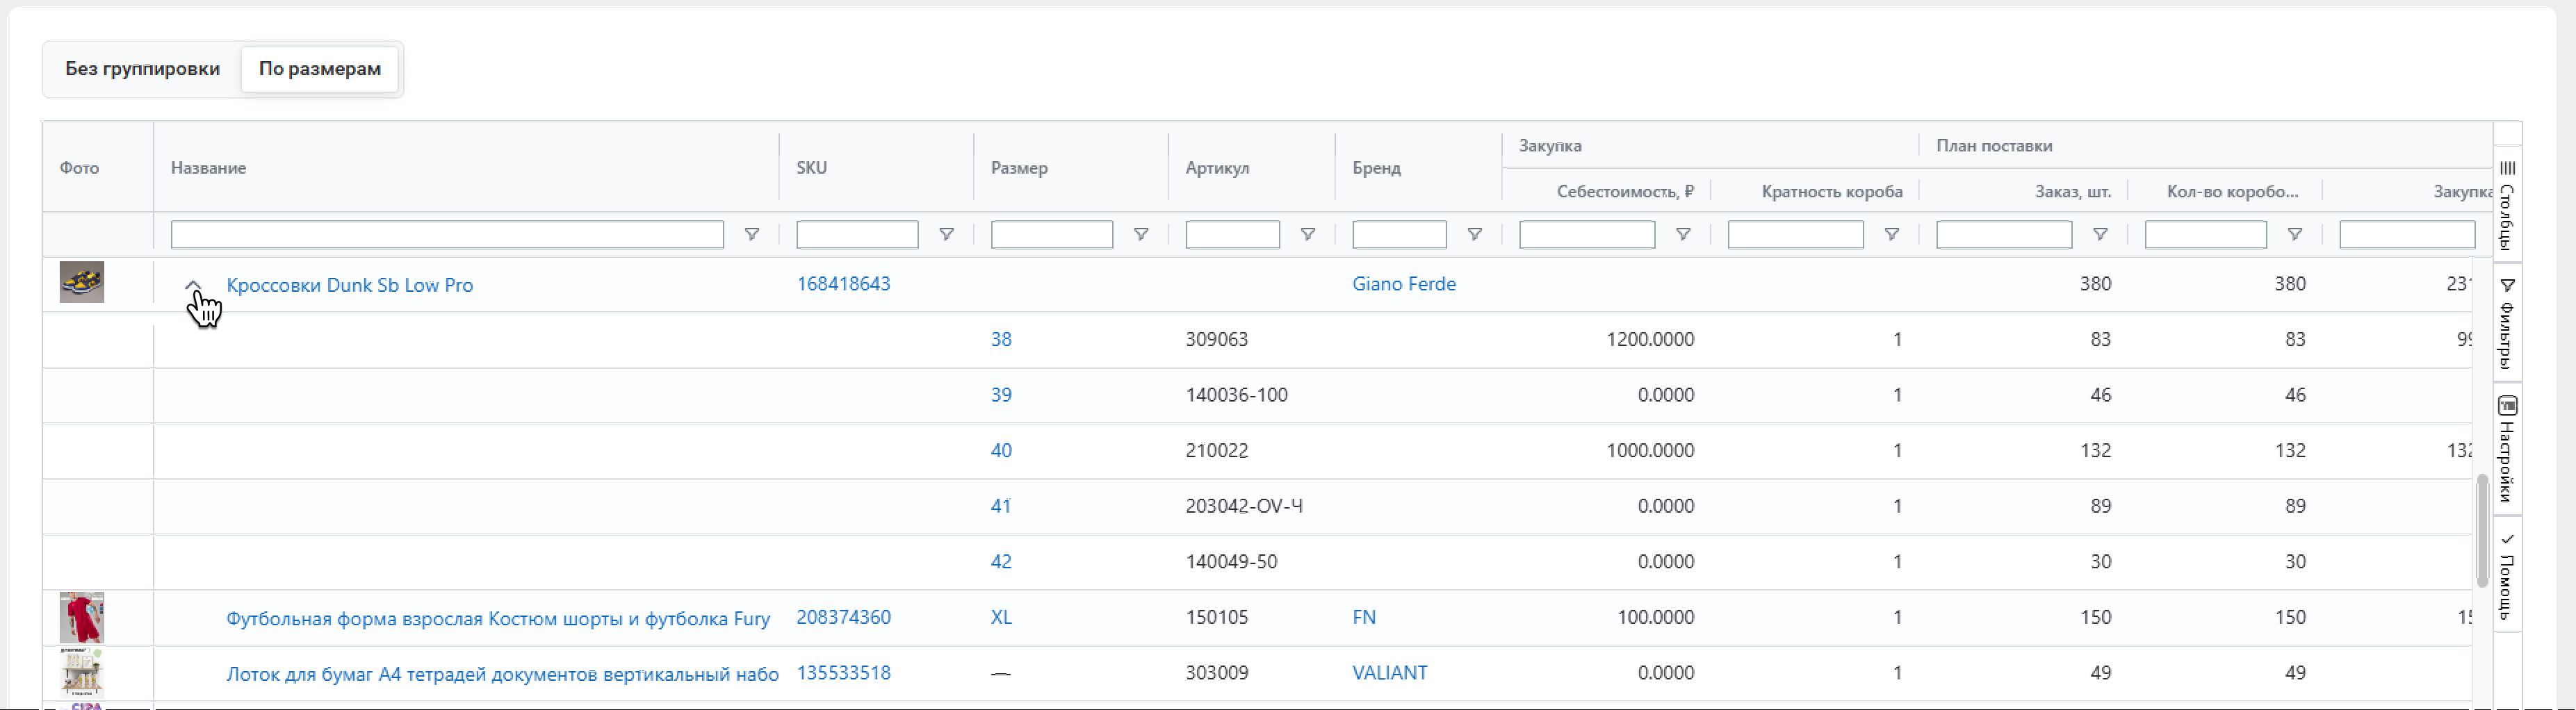The image size is (2576, 710).
Task: Click the Название filter text field
Action: 447,235
